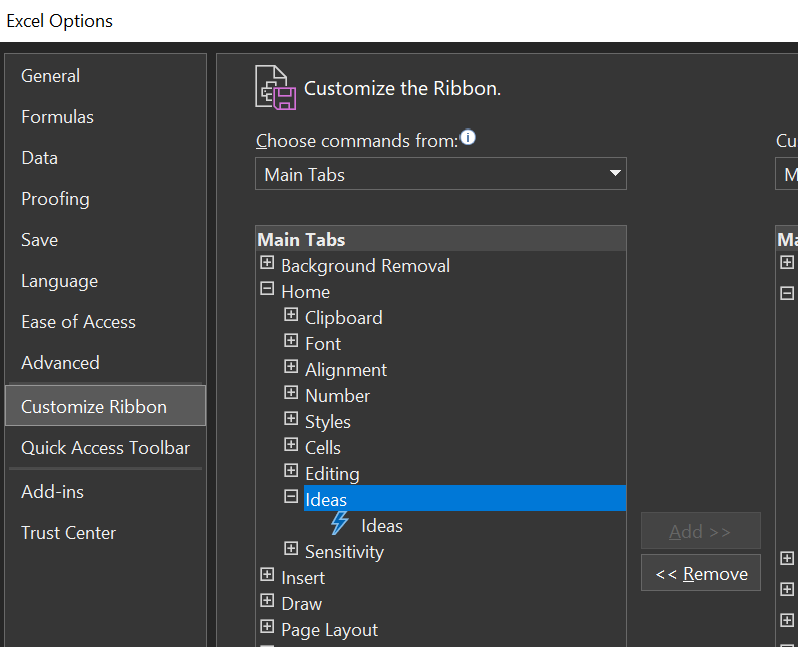This screenshot has height=647, width=798.
Task: Expand the Font group plus icon
Action: tap(291, 341)
